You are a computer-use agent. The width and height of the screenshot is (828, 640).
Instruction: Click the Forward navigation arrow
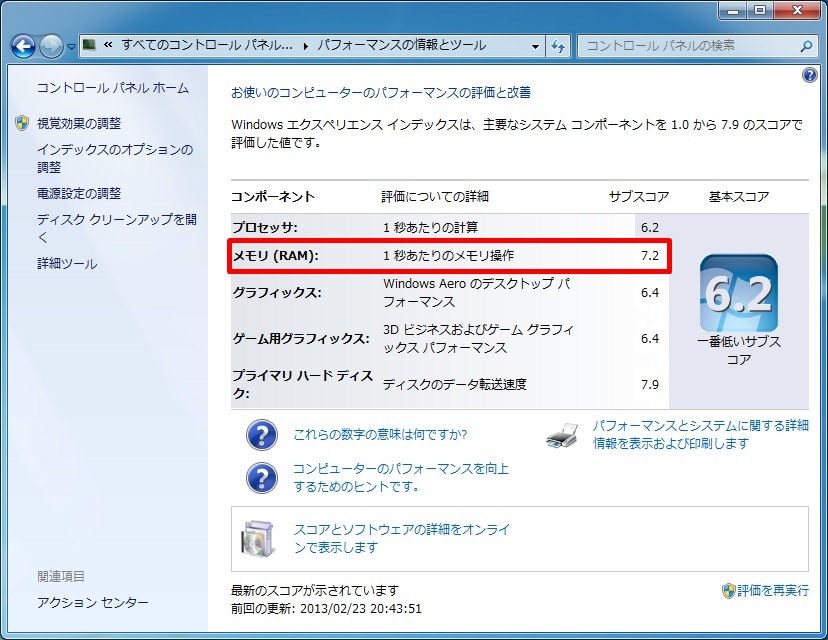[52, 46]
